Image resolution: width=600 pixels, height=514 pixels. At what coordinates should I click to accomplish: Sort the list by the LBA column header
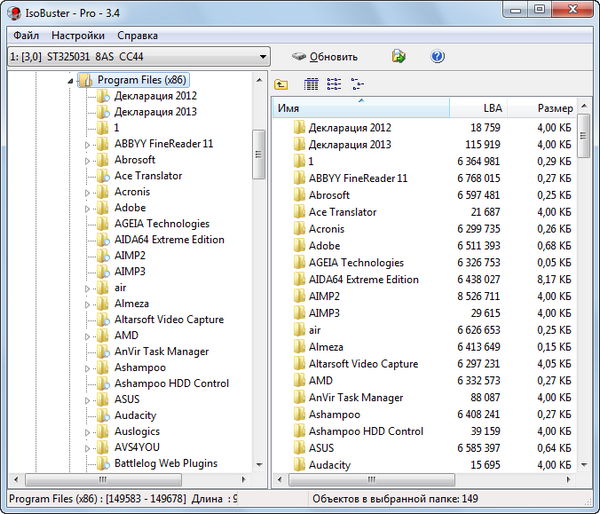[x=492, y=107]
